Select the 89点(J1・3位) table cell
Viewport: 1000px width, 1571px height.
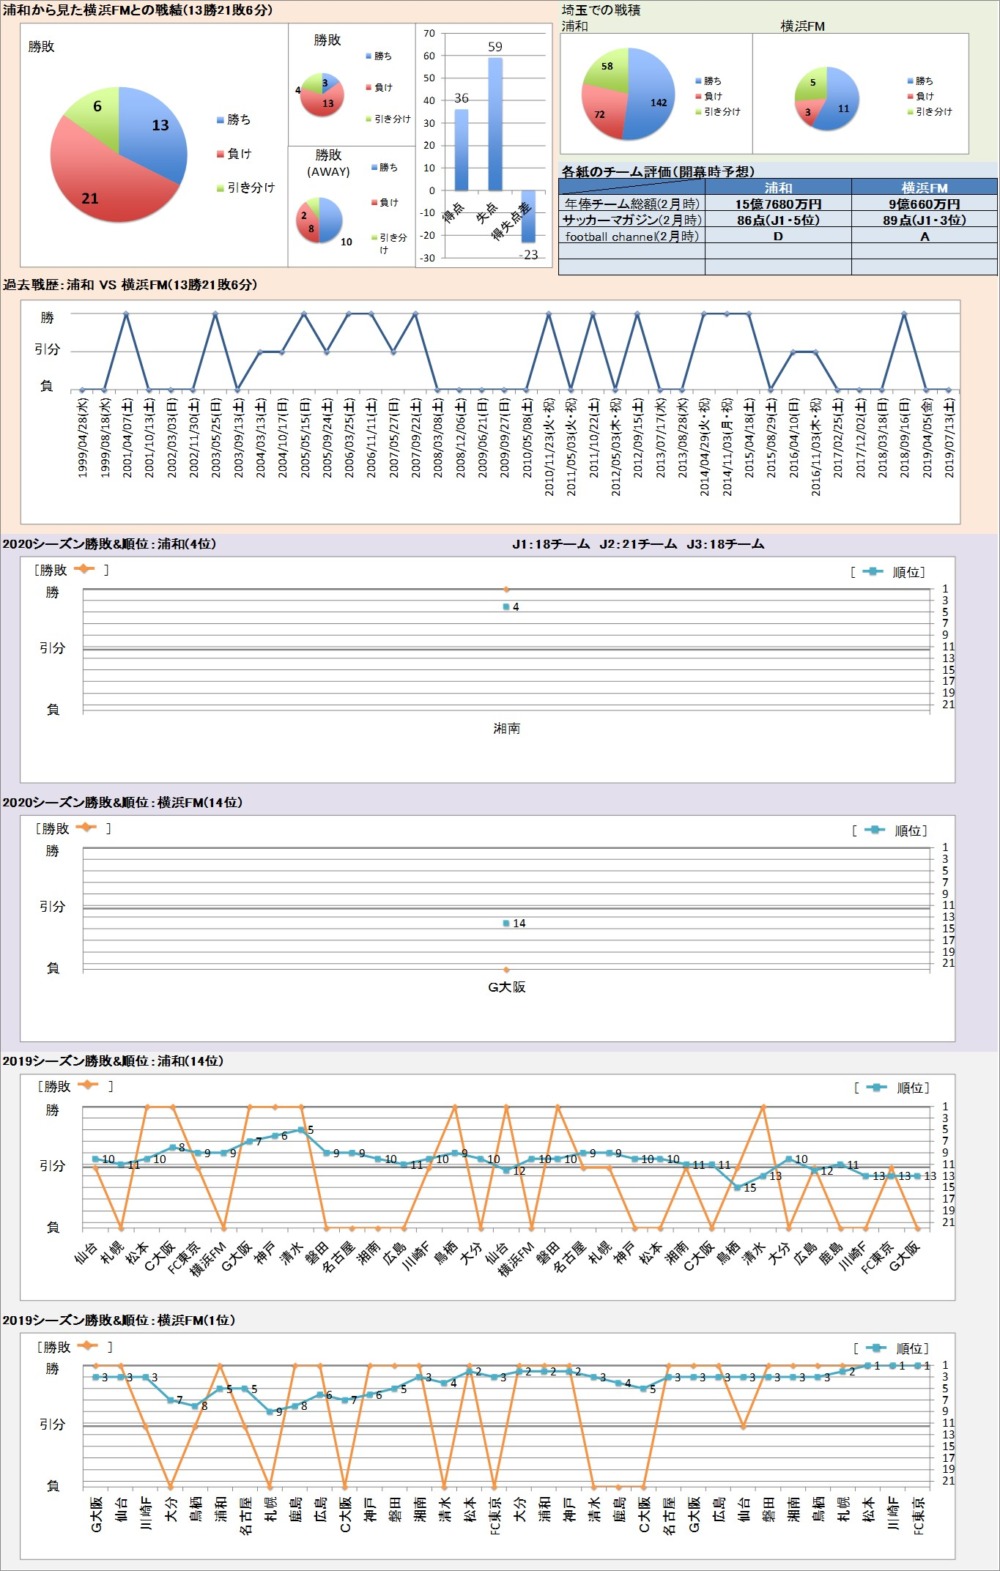click(924, 220)
